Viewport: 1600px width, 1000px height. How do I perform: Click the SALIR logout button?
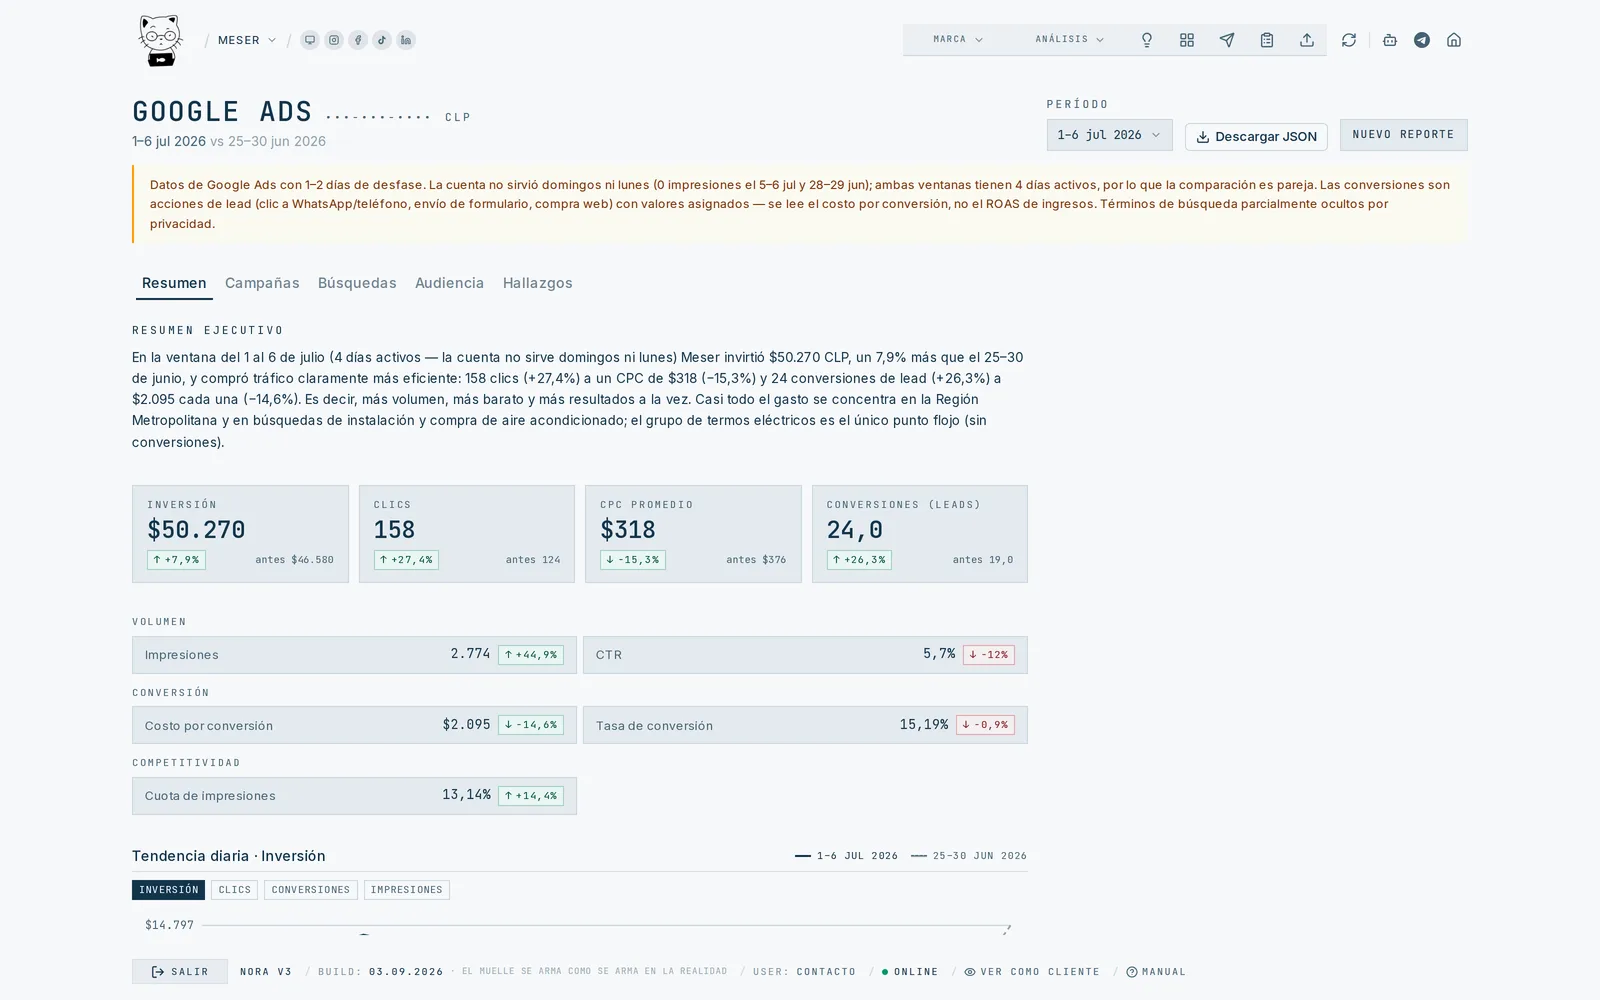pos(180,972)
